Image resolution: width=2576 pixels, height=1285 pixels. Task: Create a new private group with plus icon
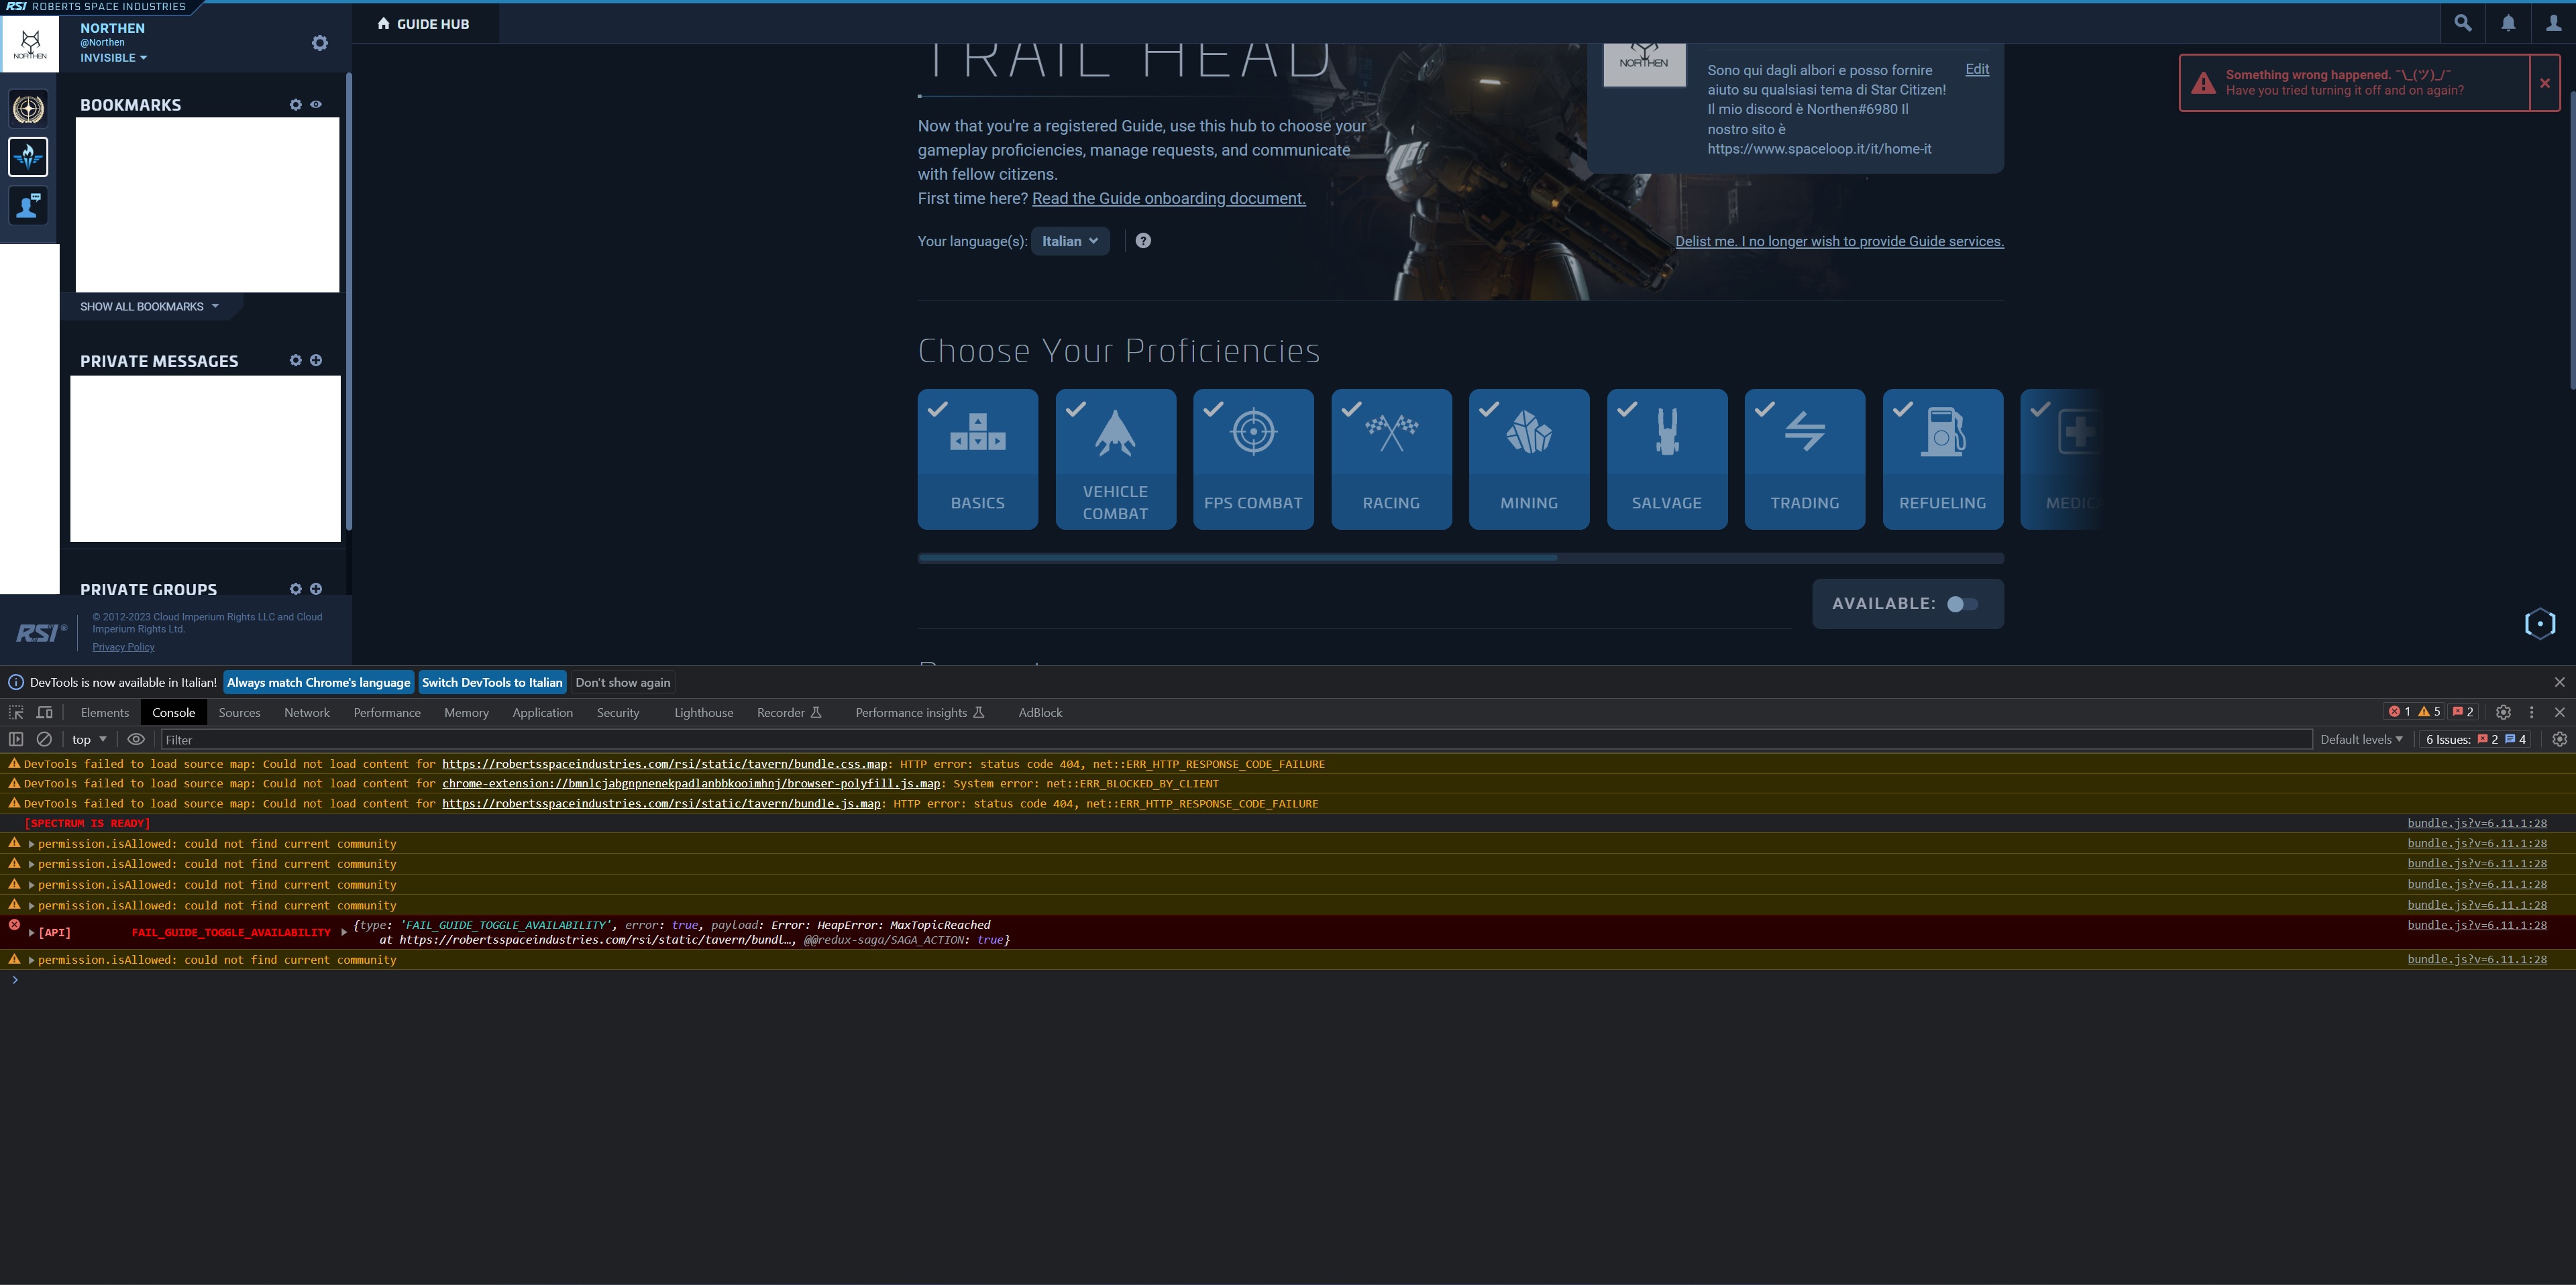316,589
